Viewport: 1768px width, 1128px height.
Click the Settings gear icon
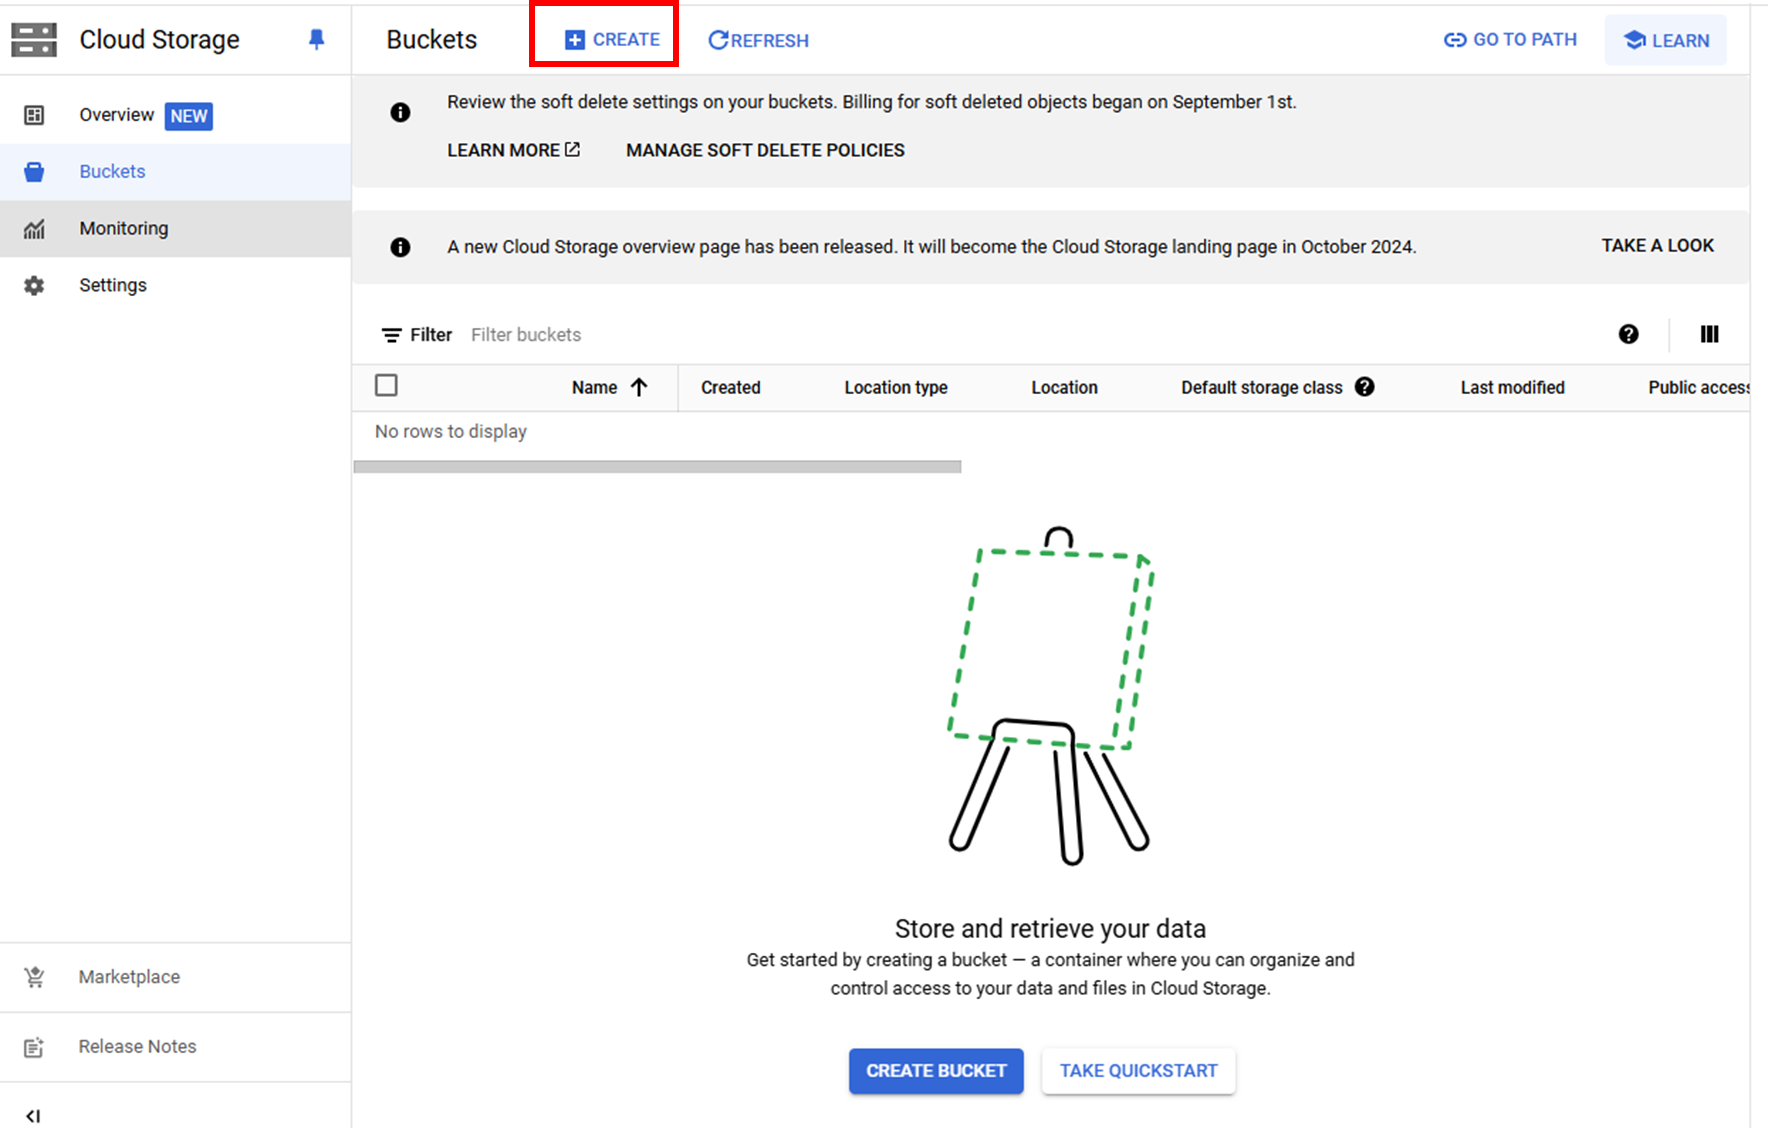point(34,286)
